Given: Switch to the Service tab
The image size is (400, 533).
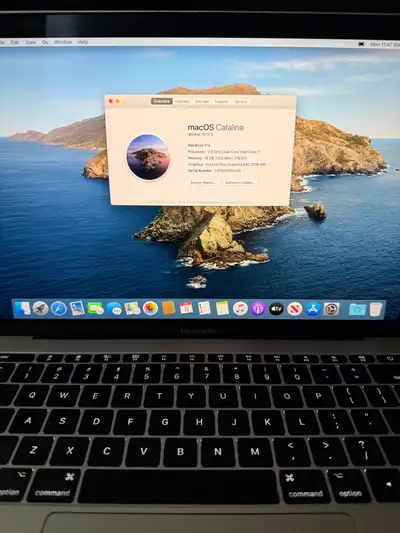Looking at the screenshot, I should point(240,101).
